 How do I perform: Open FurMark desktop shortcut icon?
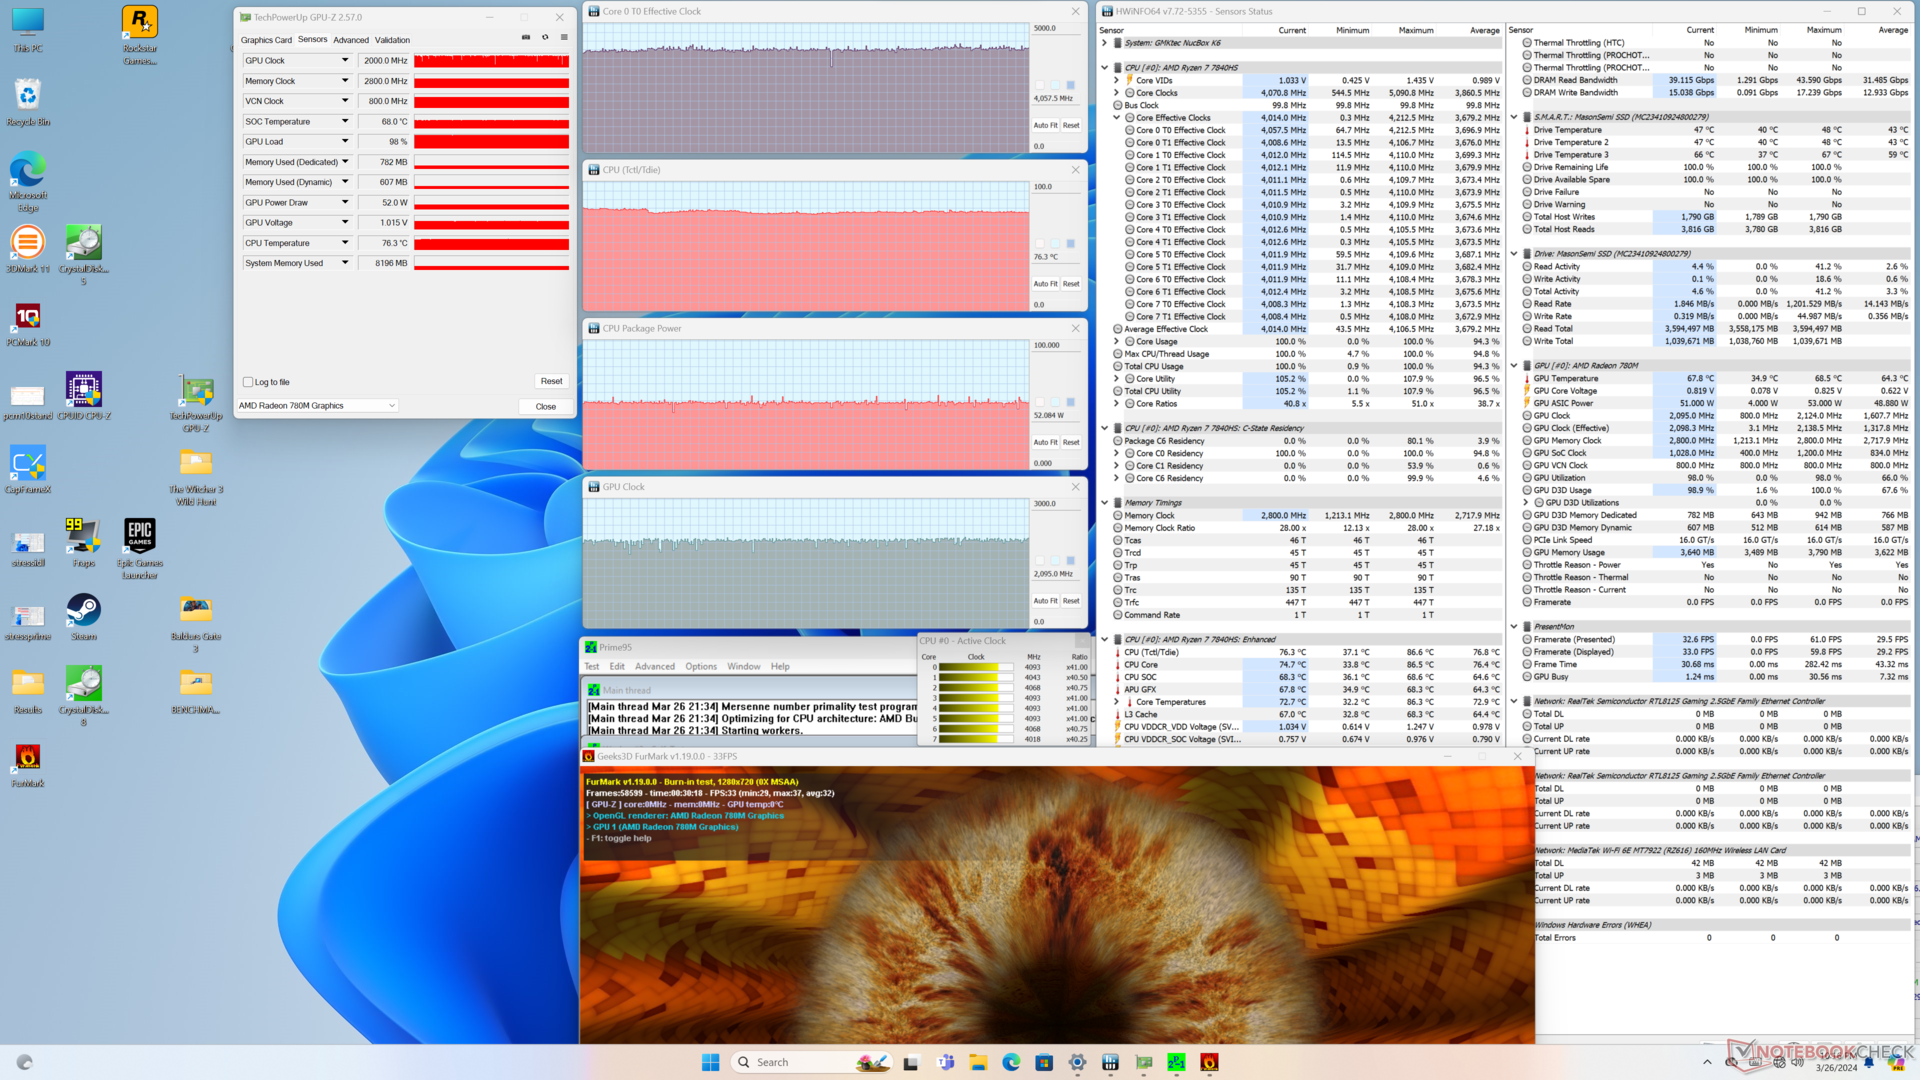(x=28, y=758)
